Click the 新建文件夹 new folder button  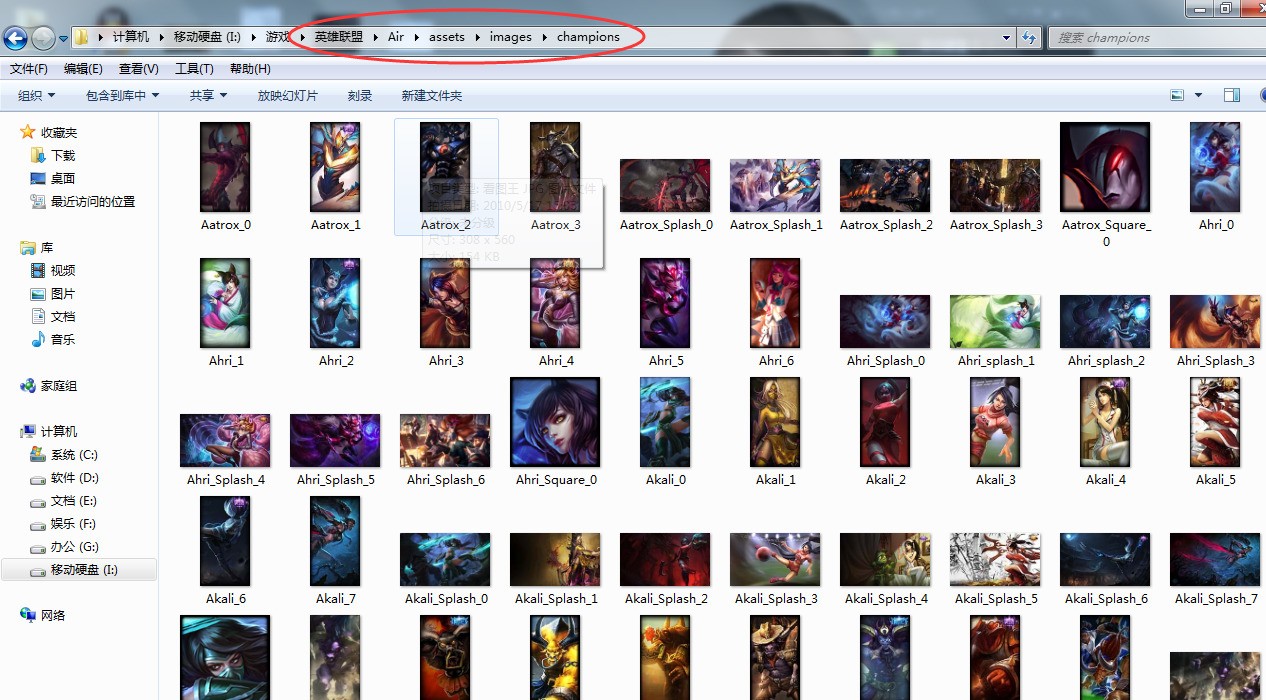click(x=431, y=95)
